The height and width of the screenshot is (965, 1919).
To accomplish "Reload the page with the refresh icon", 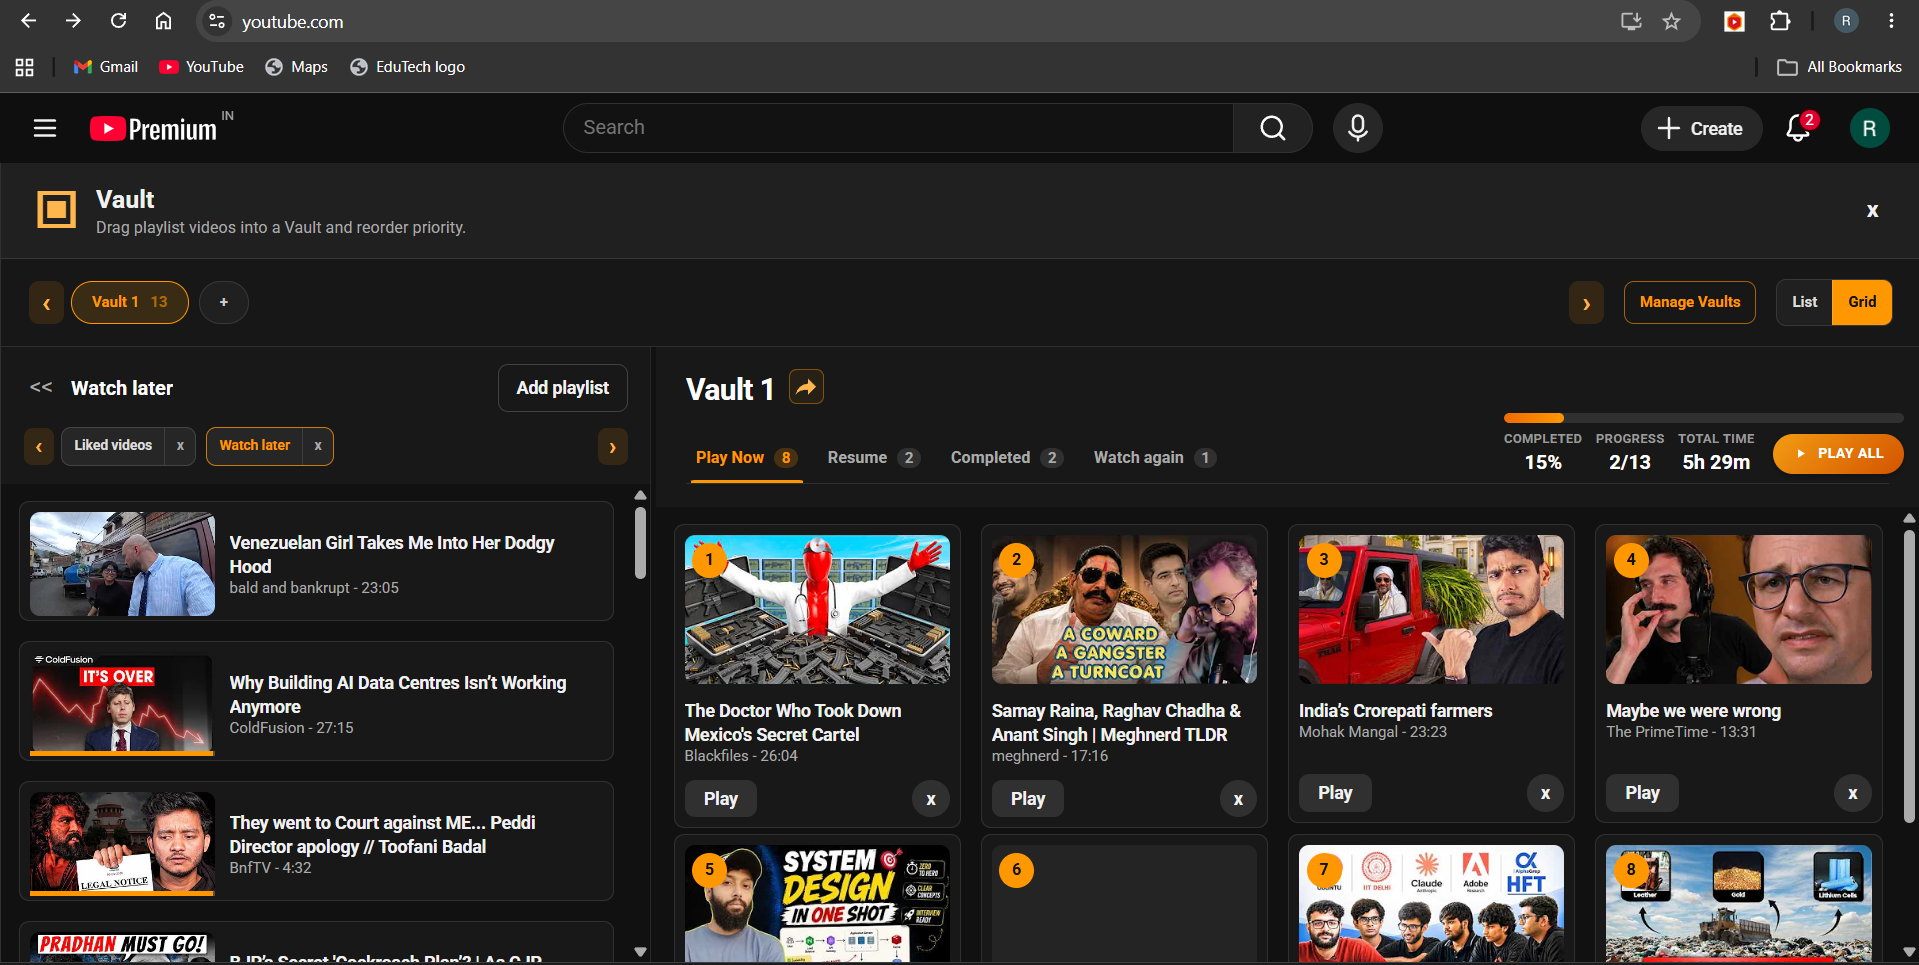I will tap(118, 21).
